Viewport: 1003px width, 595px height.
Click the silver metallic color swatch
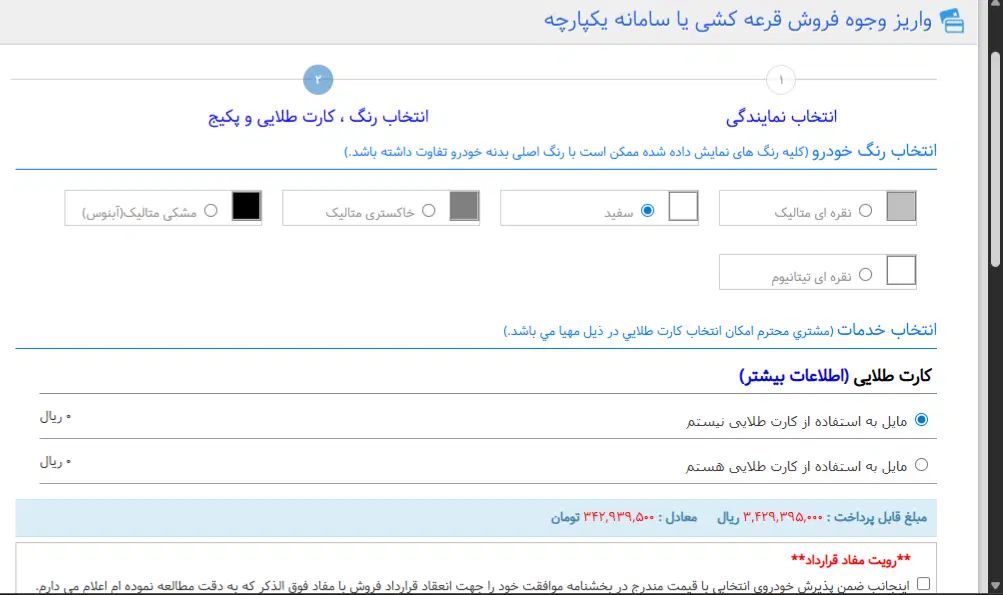[901, 207]
